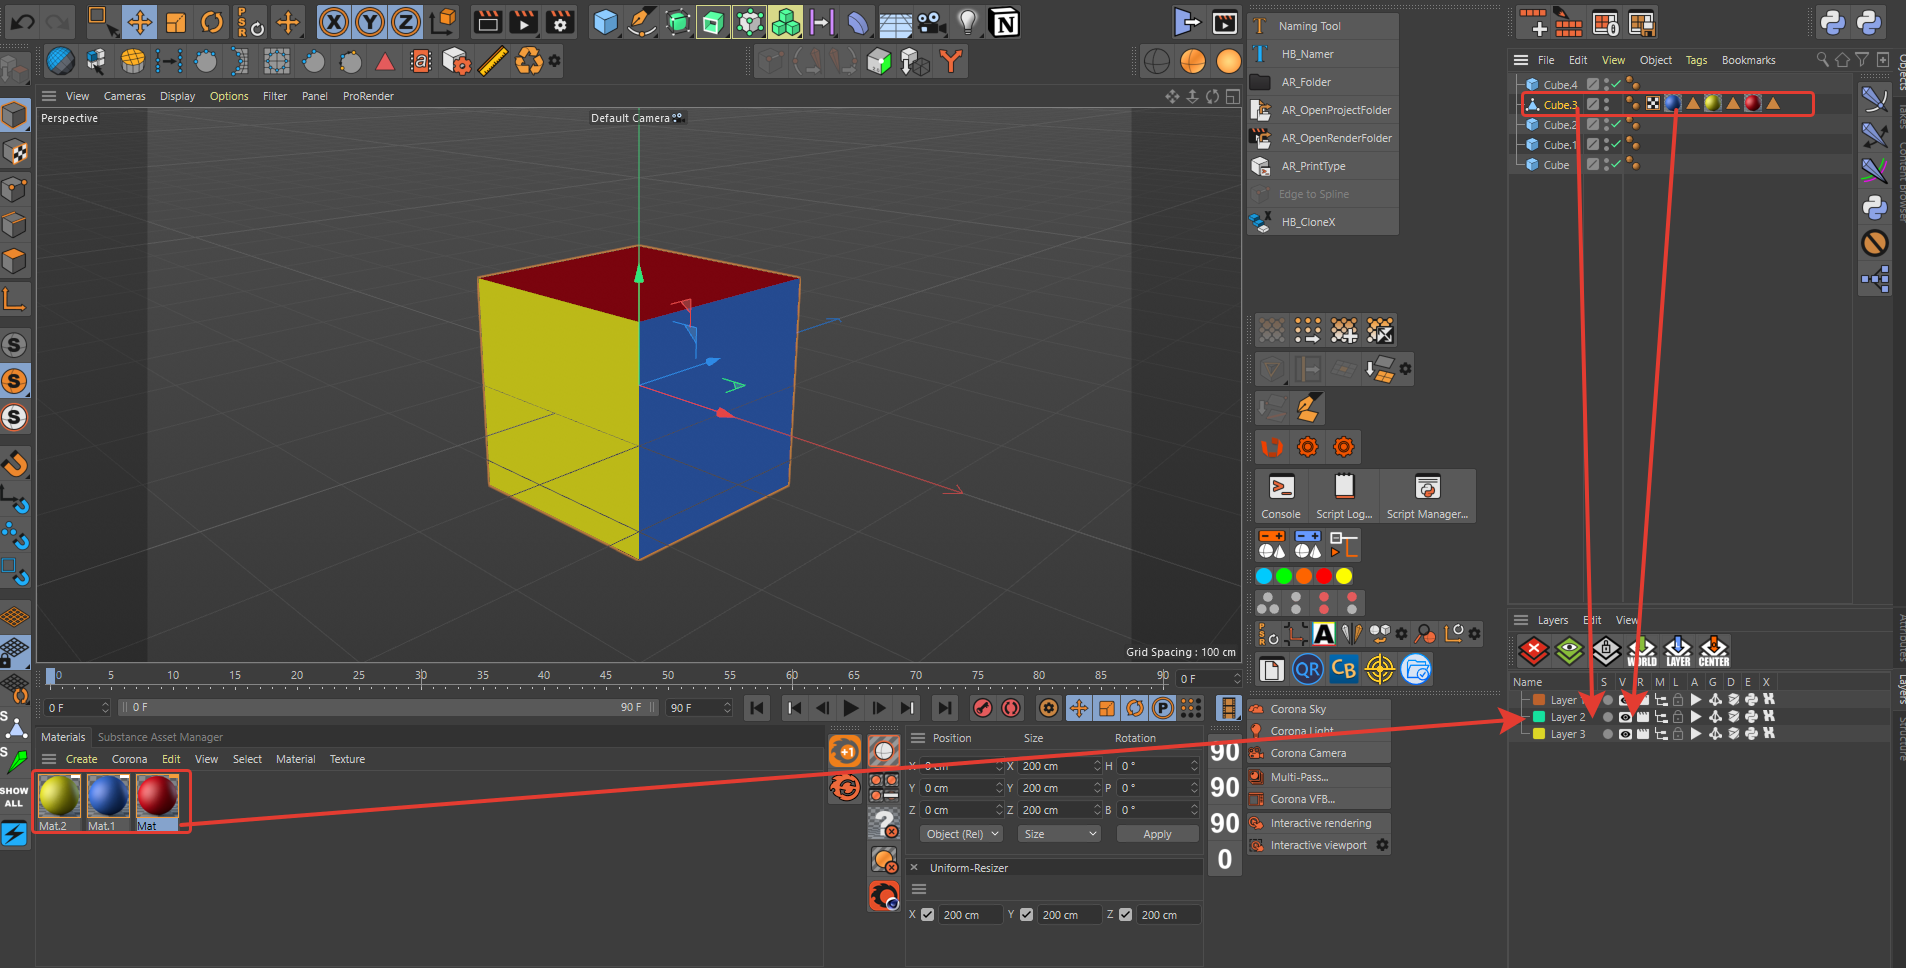
Task: Open the Script Log icon
Action: pyautogui.click(x=1344, y=496)
